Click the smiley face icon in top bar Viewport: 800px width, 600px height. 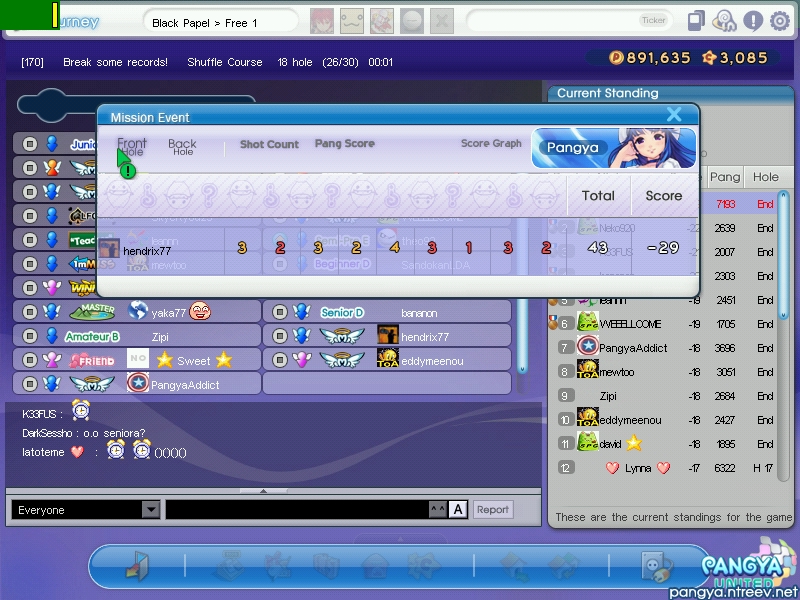click(x=352, y=21)
